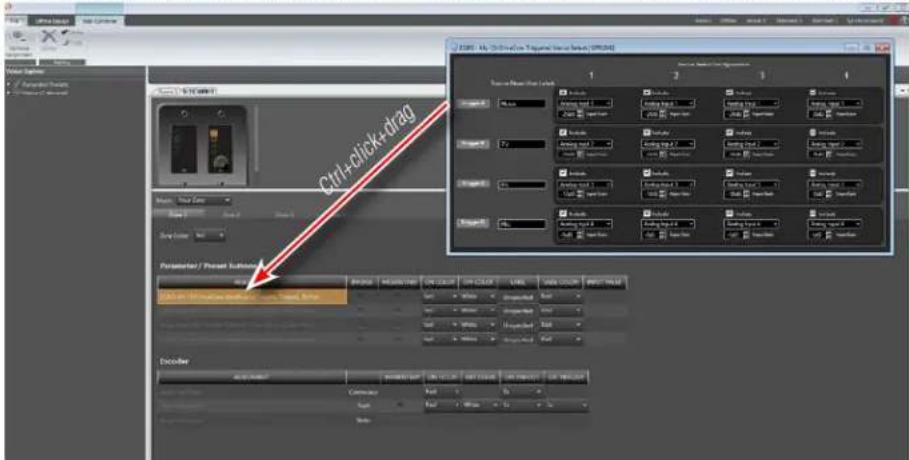Click the Assignment column header of Encoder table
The image size is (909, 460).
coord(252,377)
